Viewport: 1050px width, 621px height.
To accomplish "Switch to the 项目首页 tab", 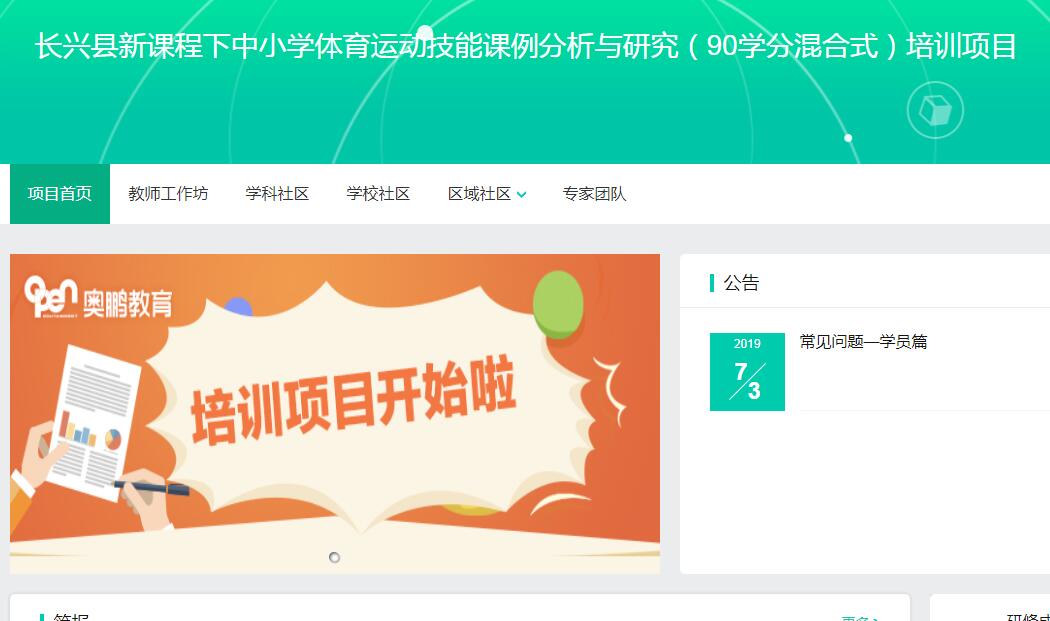I will [60, 194].
